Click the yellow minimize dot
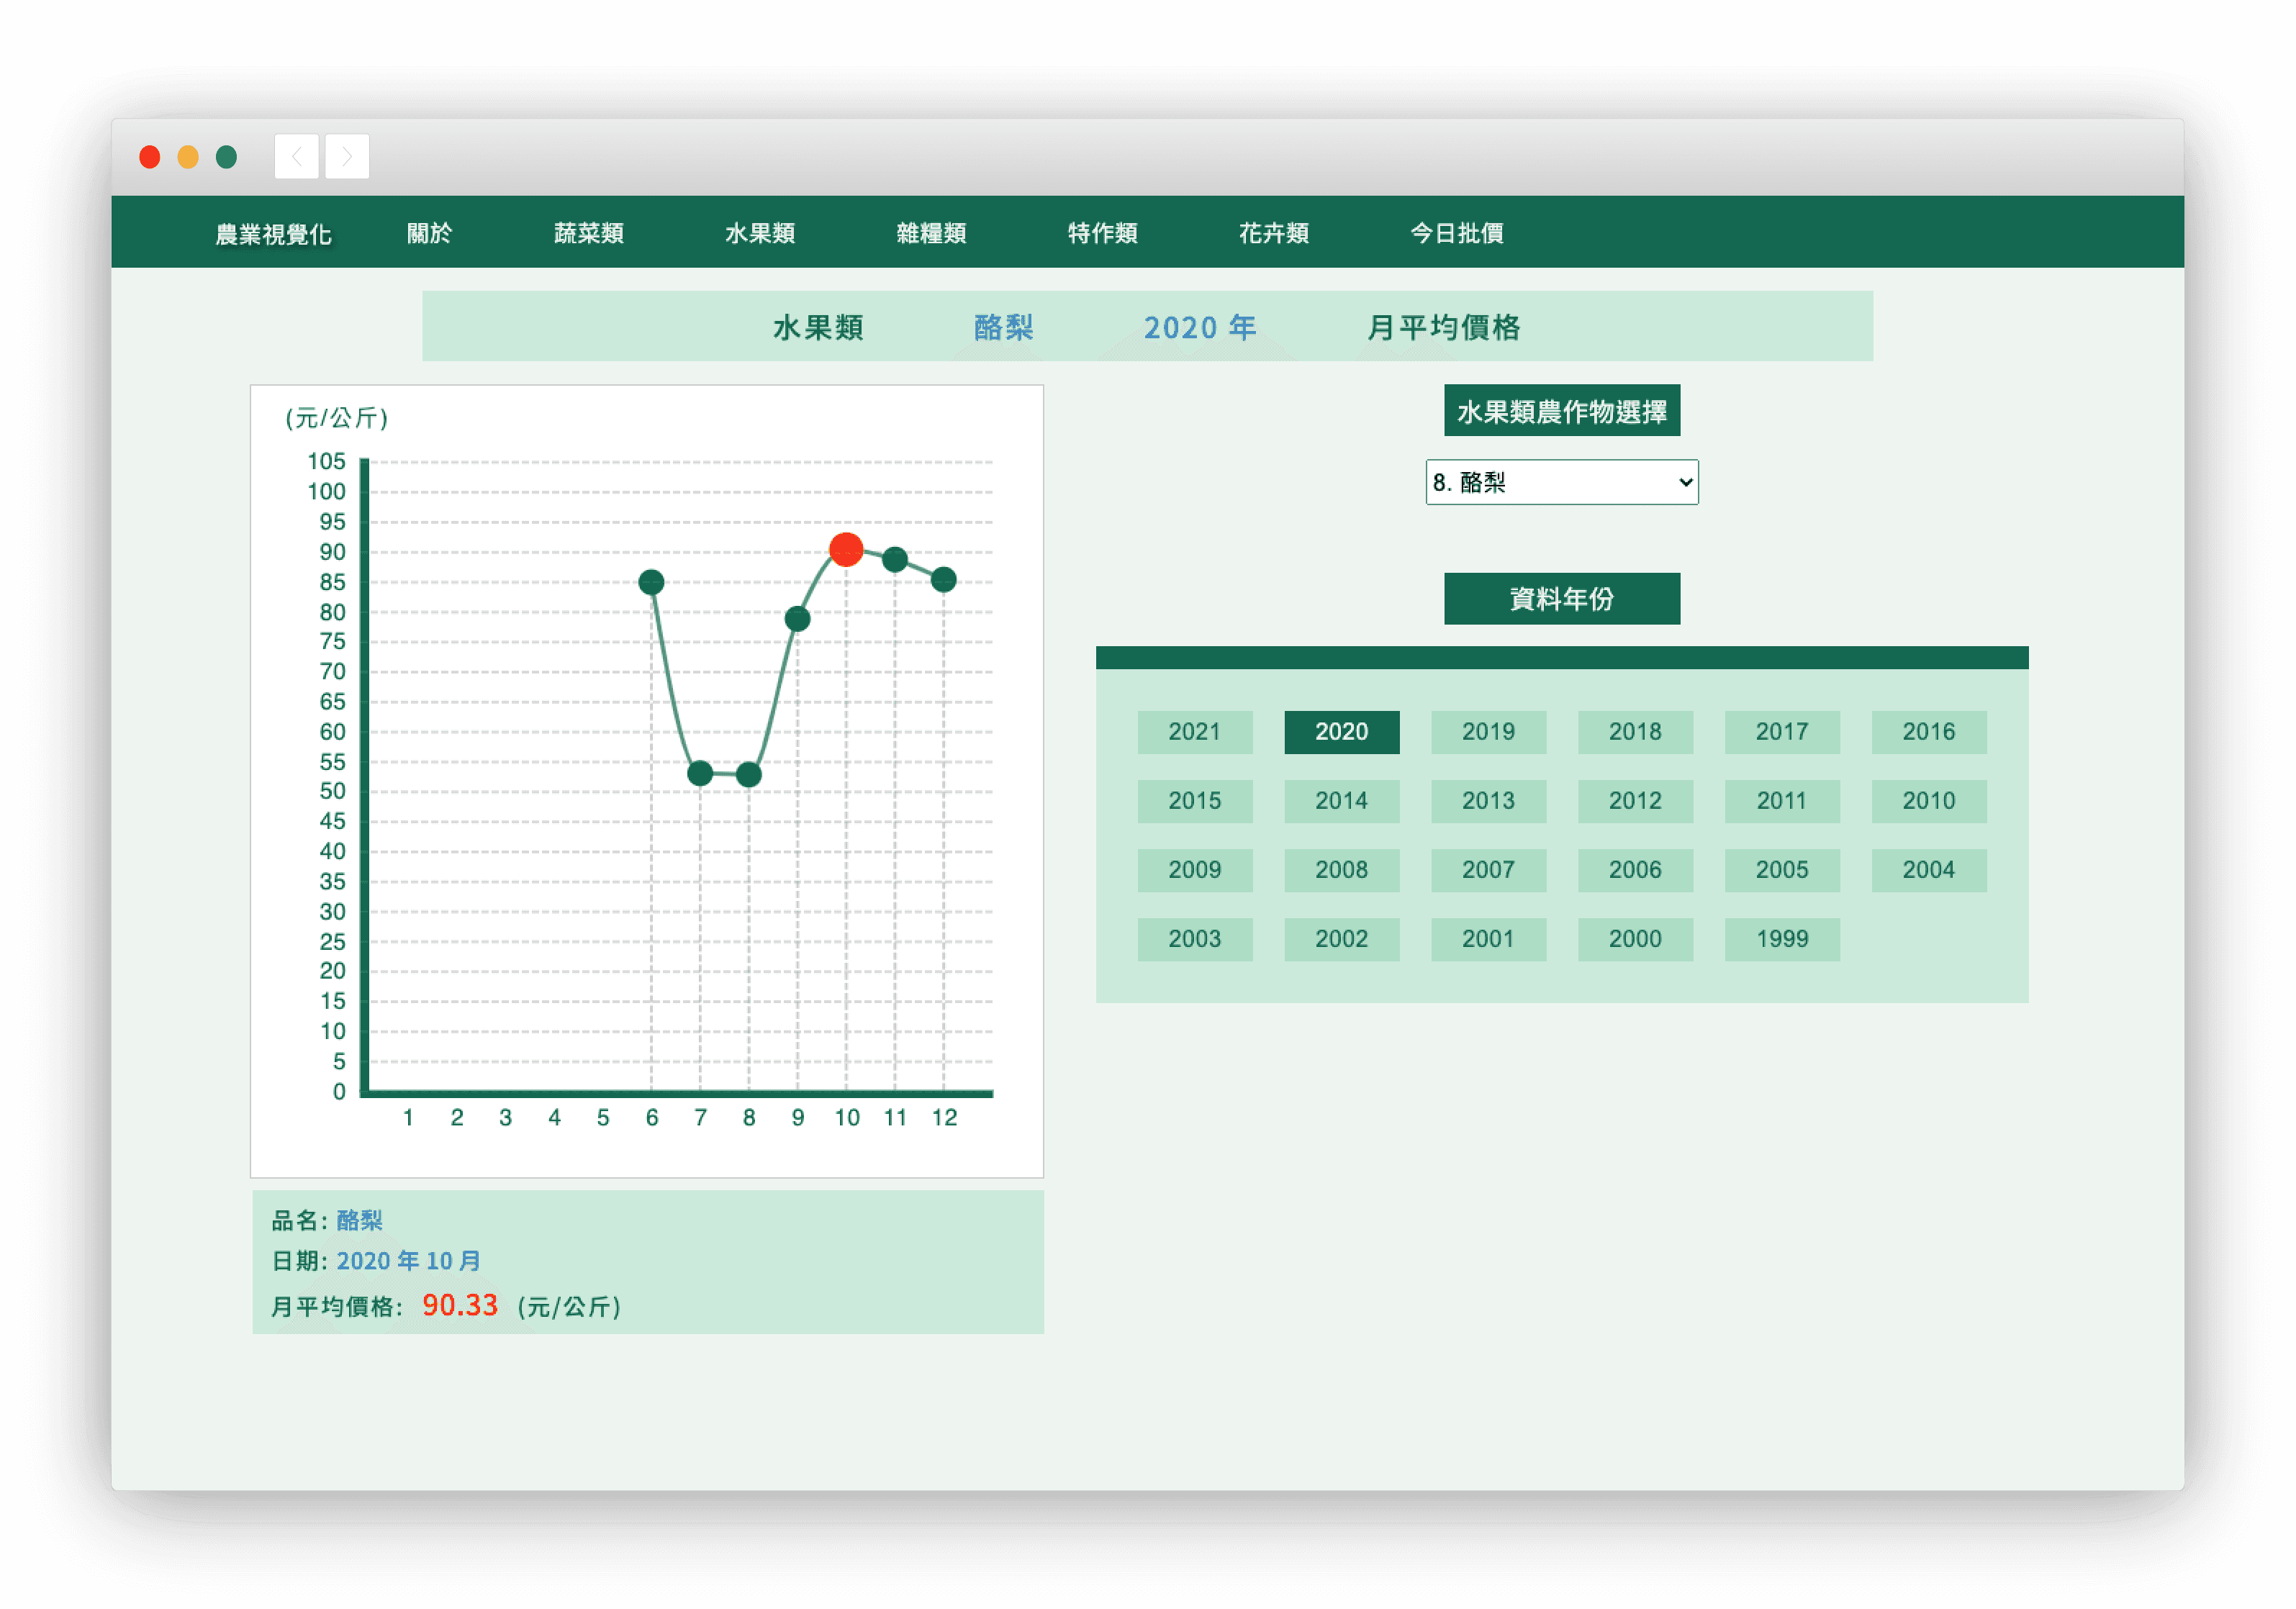Screen dimensions: 2296x1609 coord(188,157)
